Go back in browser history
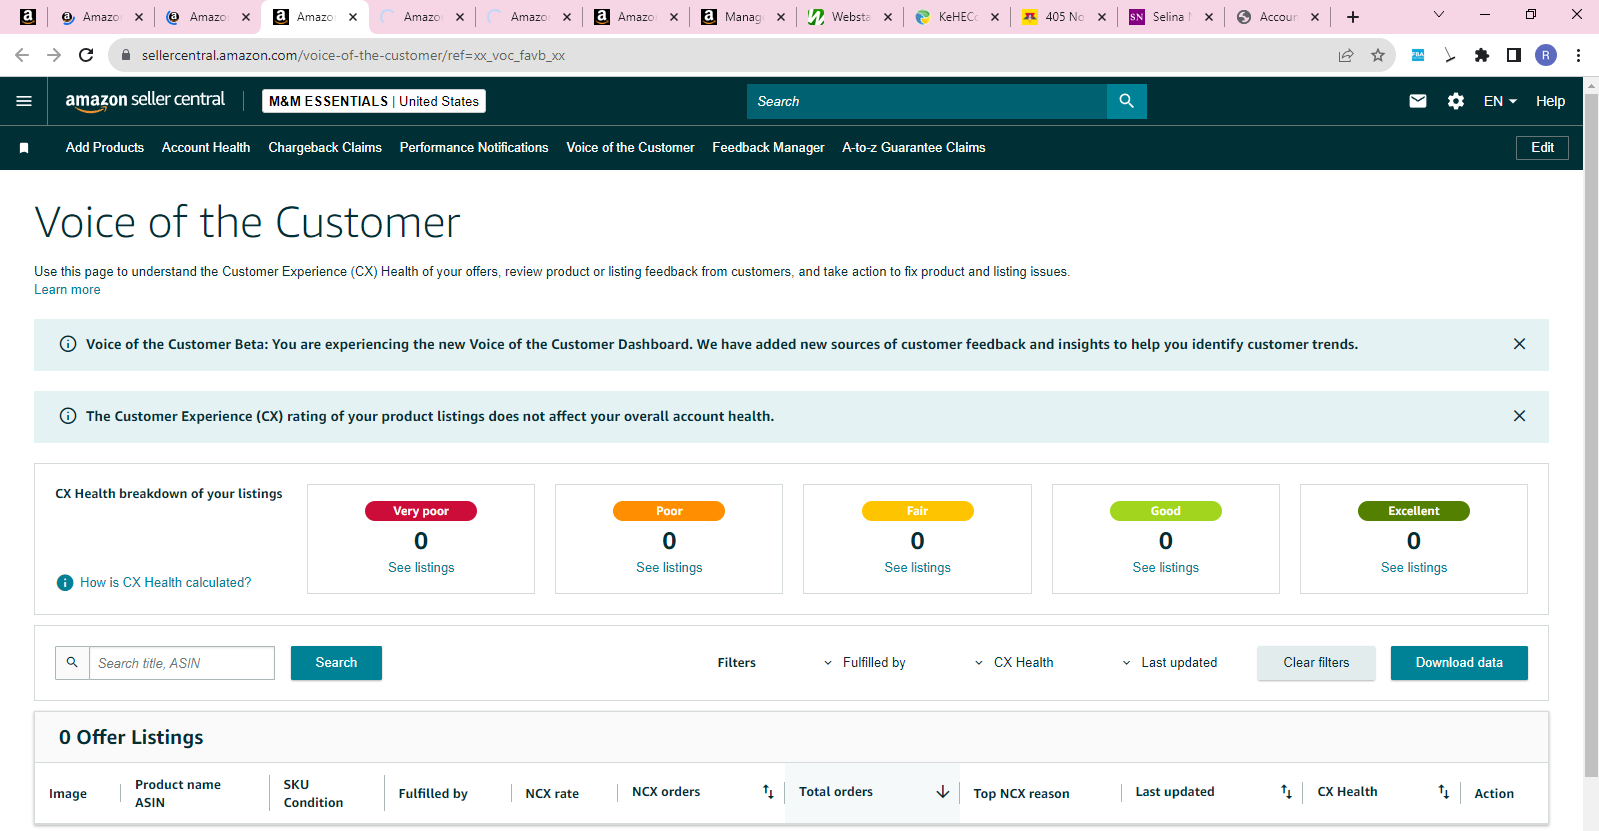The image size is (1599, 831). [x=22, y=55]
